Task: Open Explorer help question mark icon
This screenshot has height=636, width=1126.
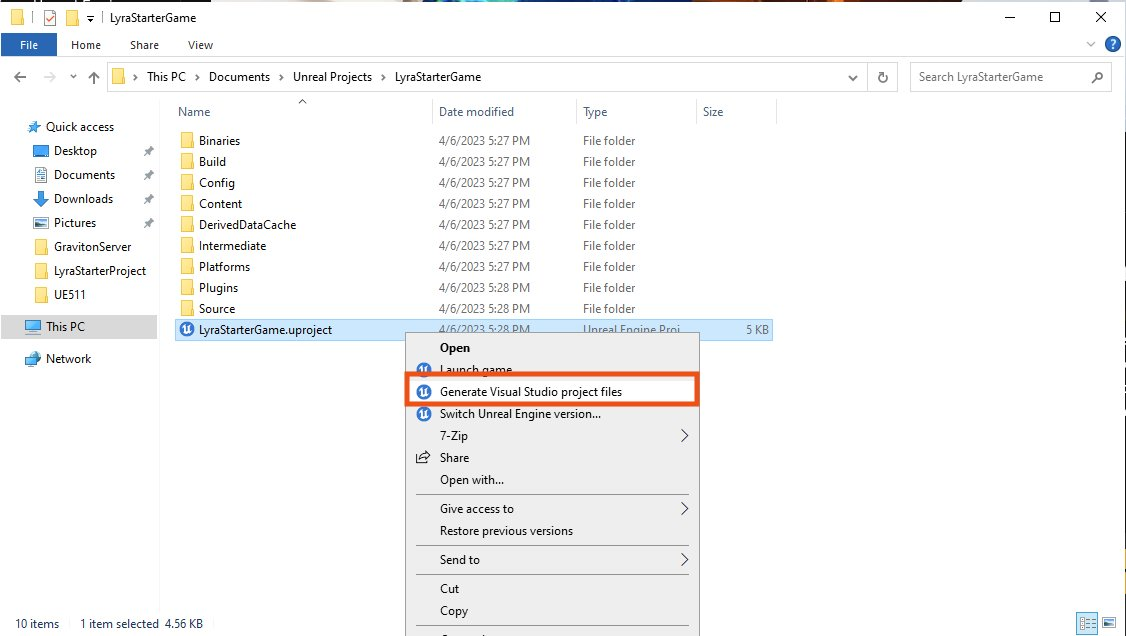Action: [1112, 45]
